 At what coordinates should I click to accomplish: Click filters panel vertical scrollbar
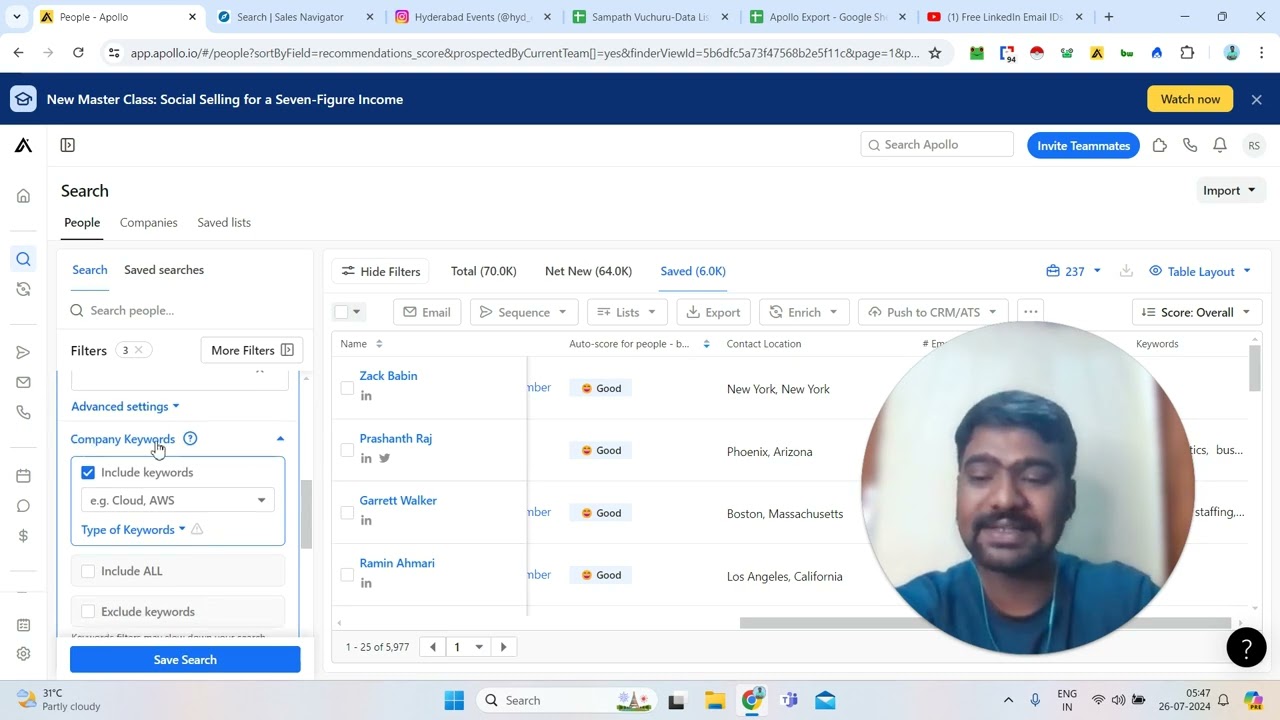(306, 513)
